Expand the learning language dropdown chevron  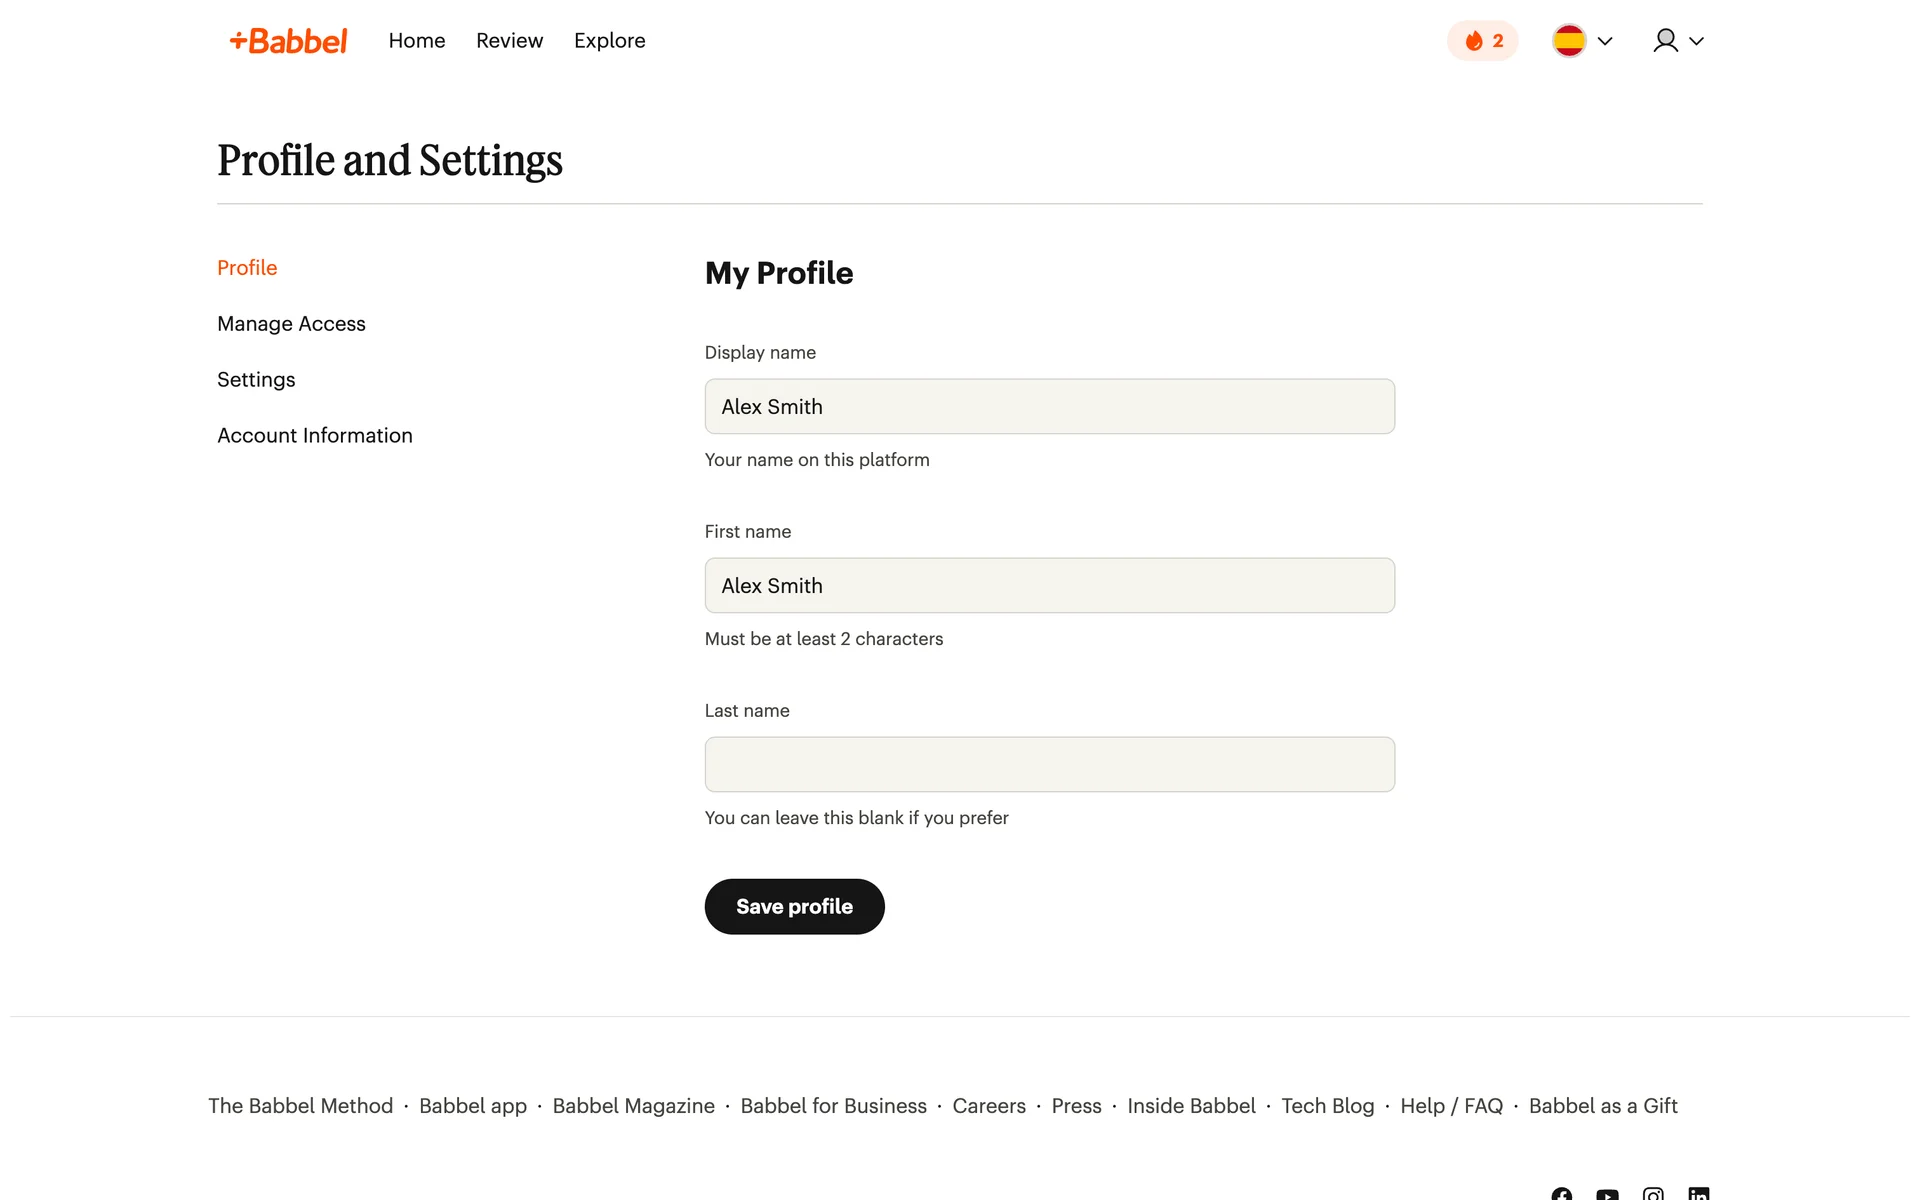pyautogui.click(x=1605, y=41)
